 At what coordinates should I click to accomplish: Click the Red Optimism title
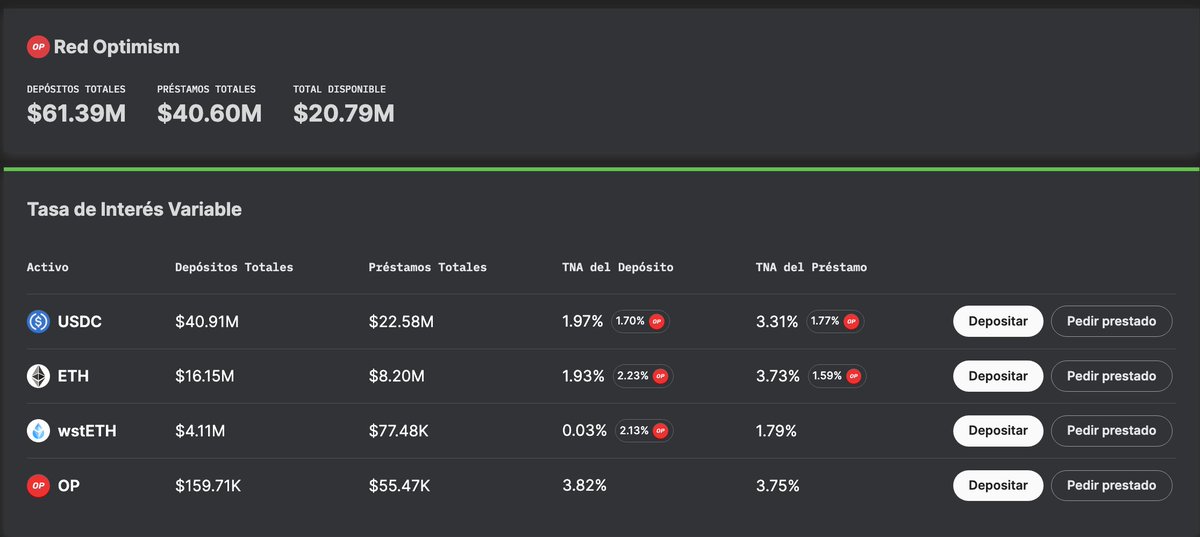pyautogui.click(x=117, y=47)
